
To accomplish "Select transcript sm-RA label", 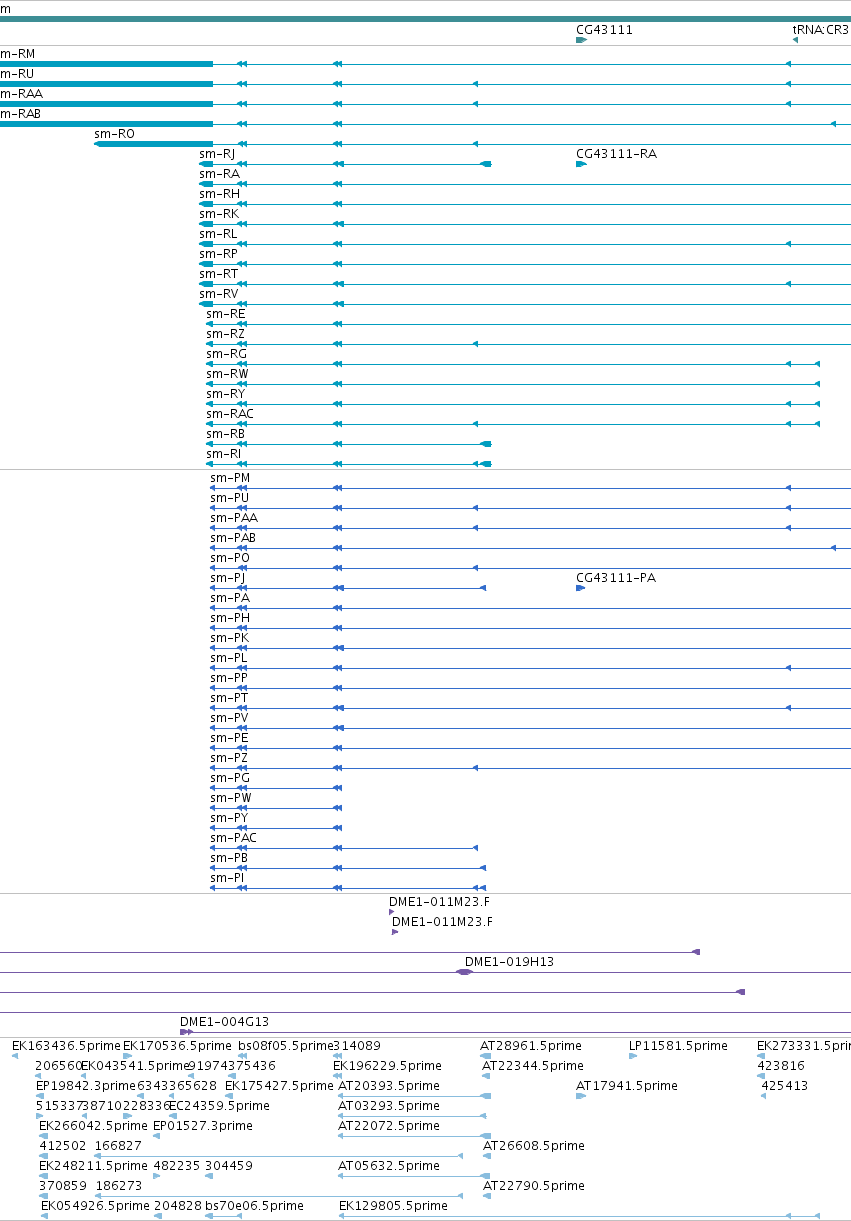I will [219, 174].
